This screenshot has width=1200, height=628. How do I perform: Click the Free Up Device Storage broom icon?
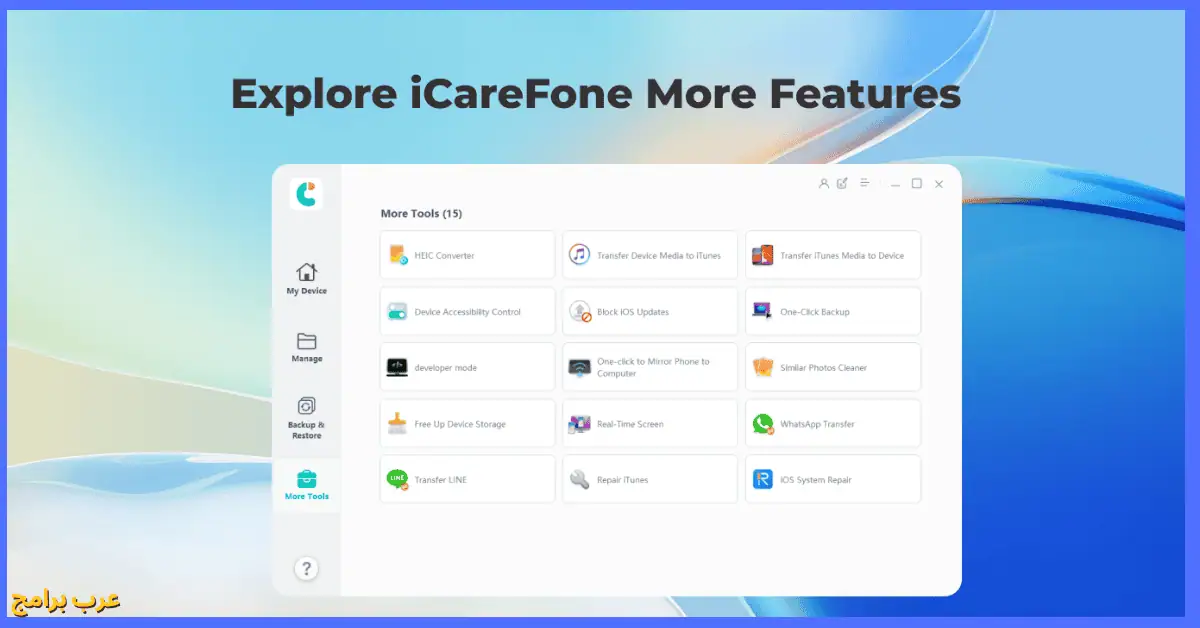tap(397, 423)
